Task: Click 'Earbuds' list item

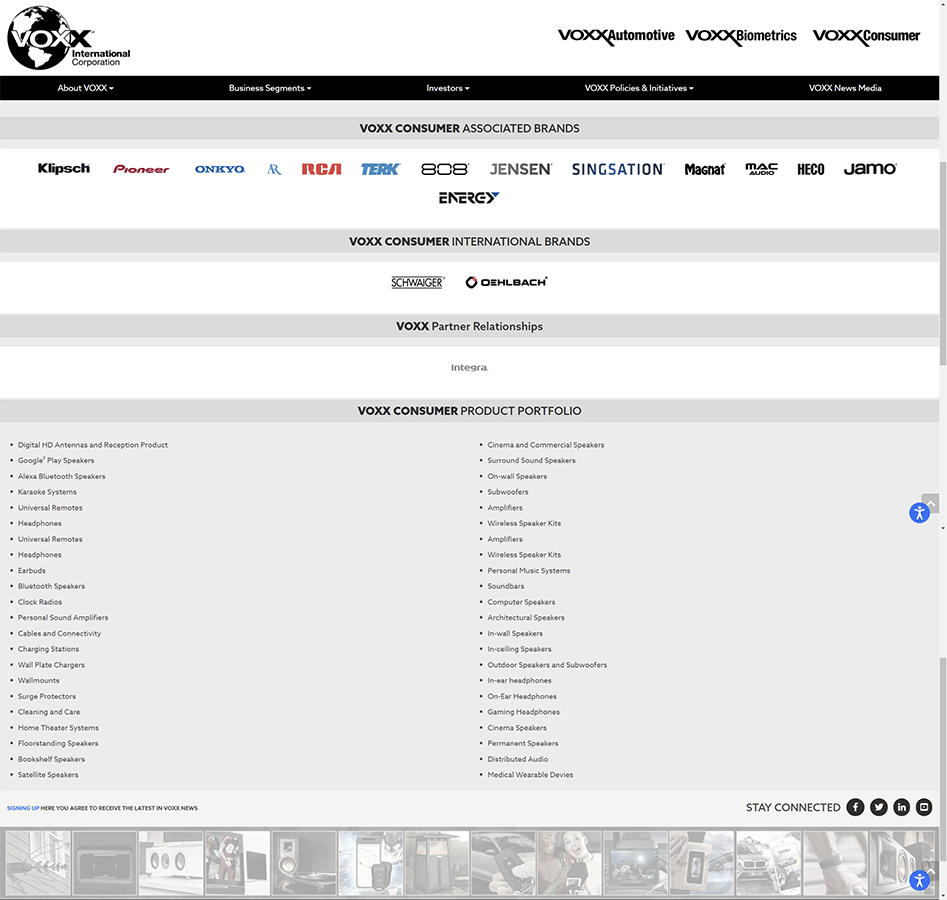Action: (x=31, y=570)
